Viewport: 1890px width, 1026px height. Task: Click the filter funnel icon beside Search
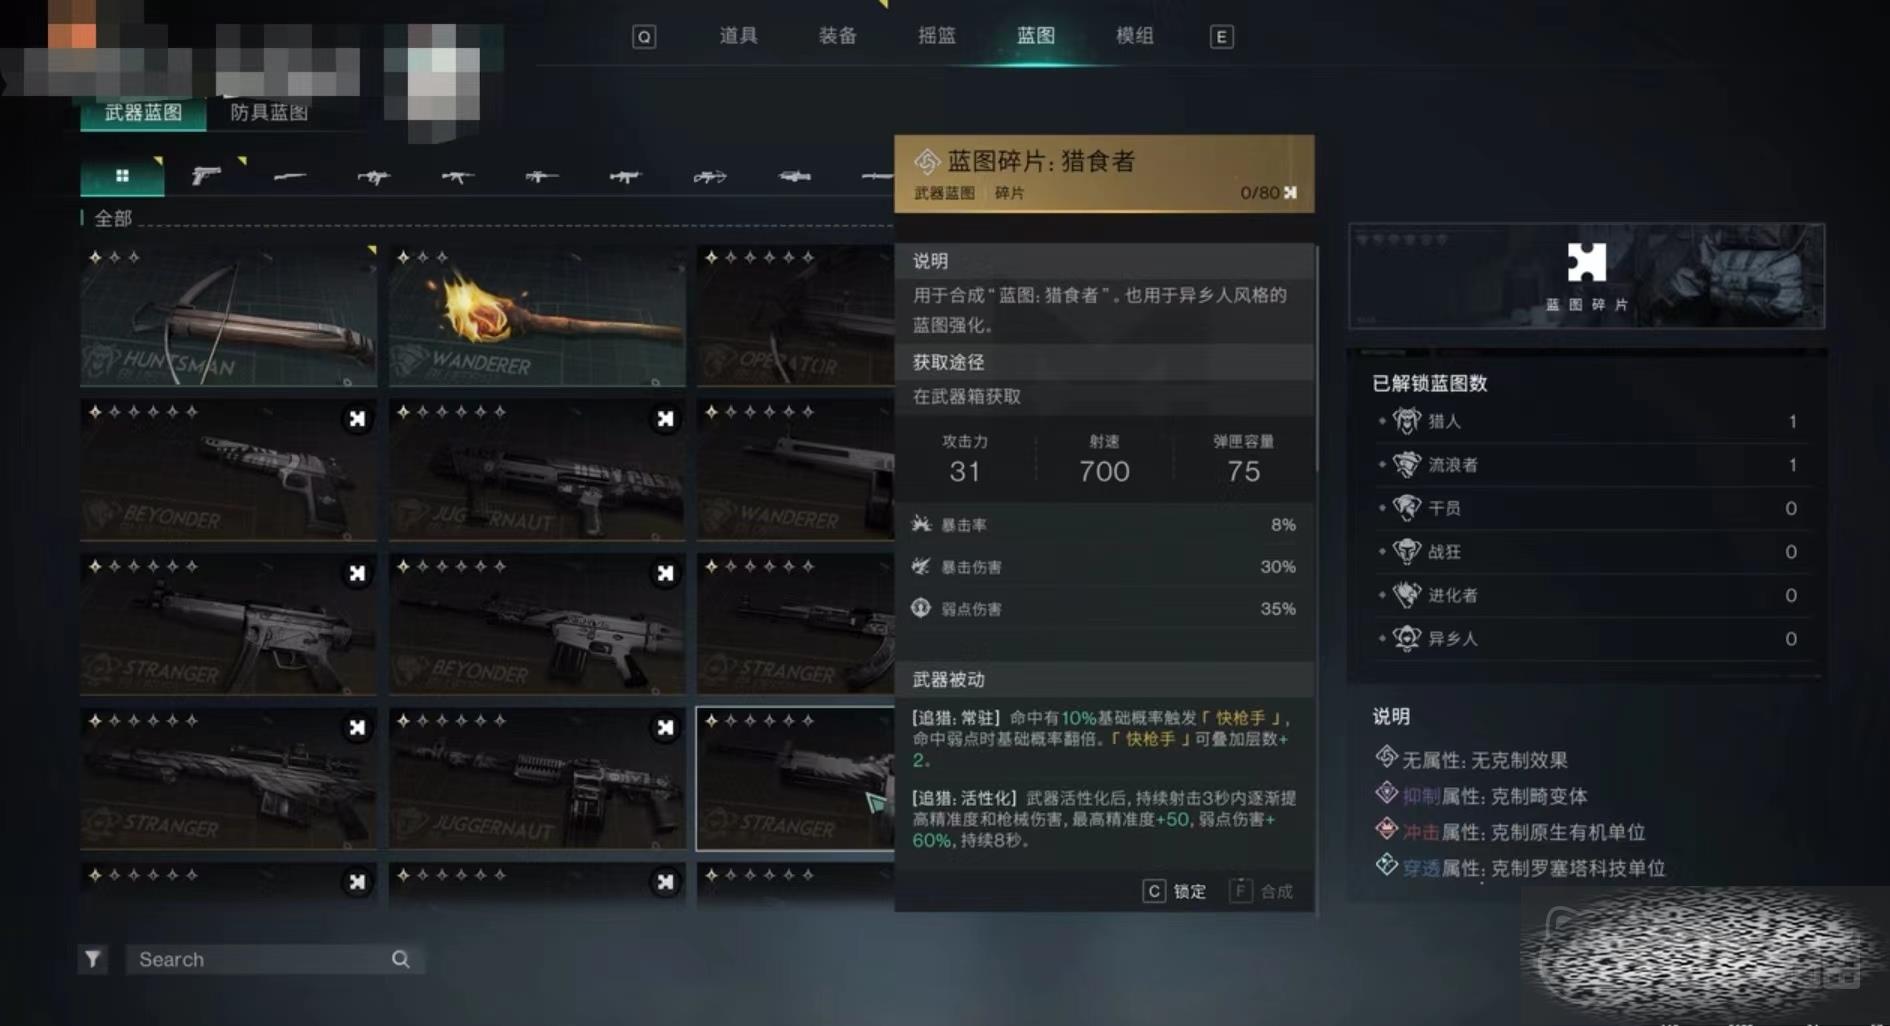pyautogui.click(x=93, y=959)
